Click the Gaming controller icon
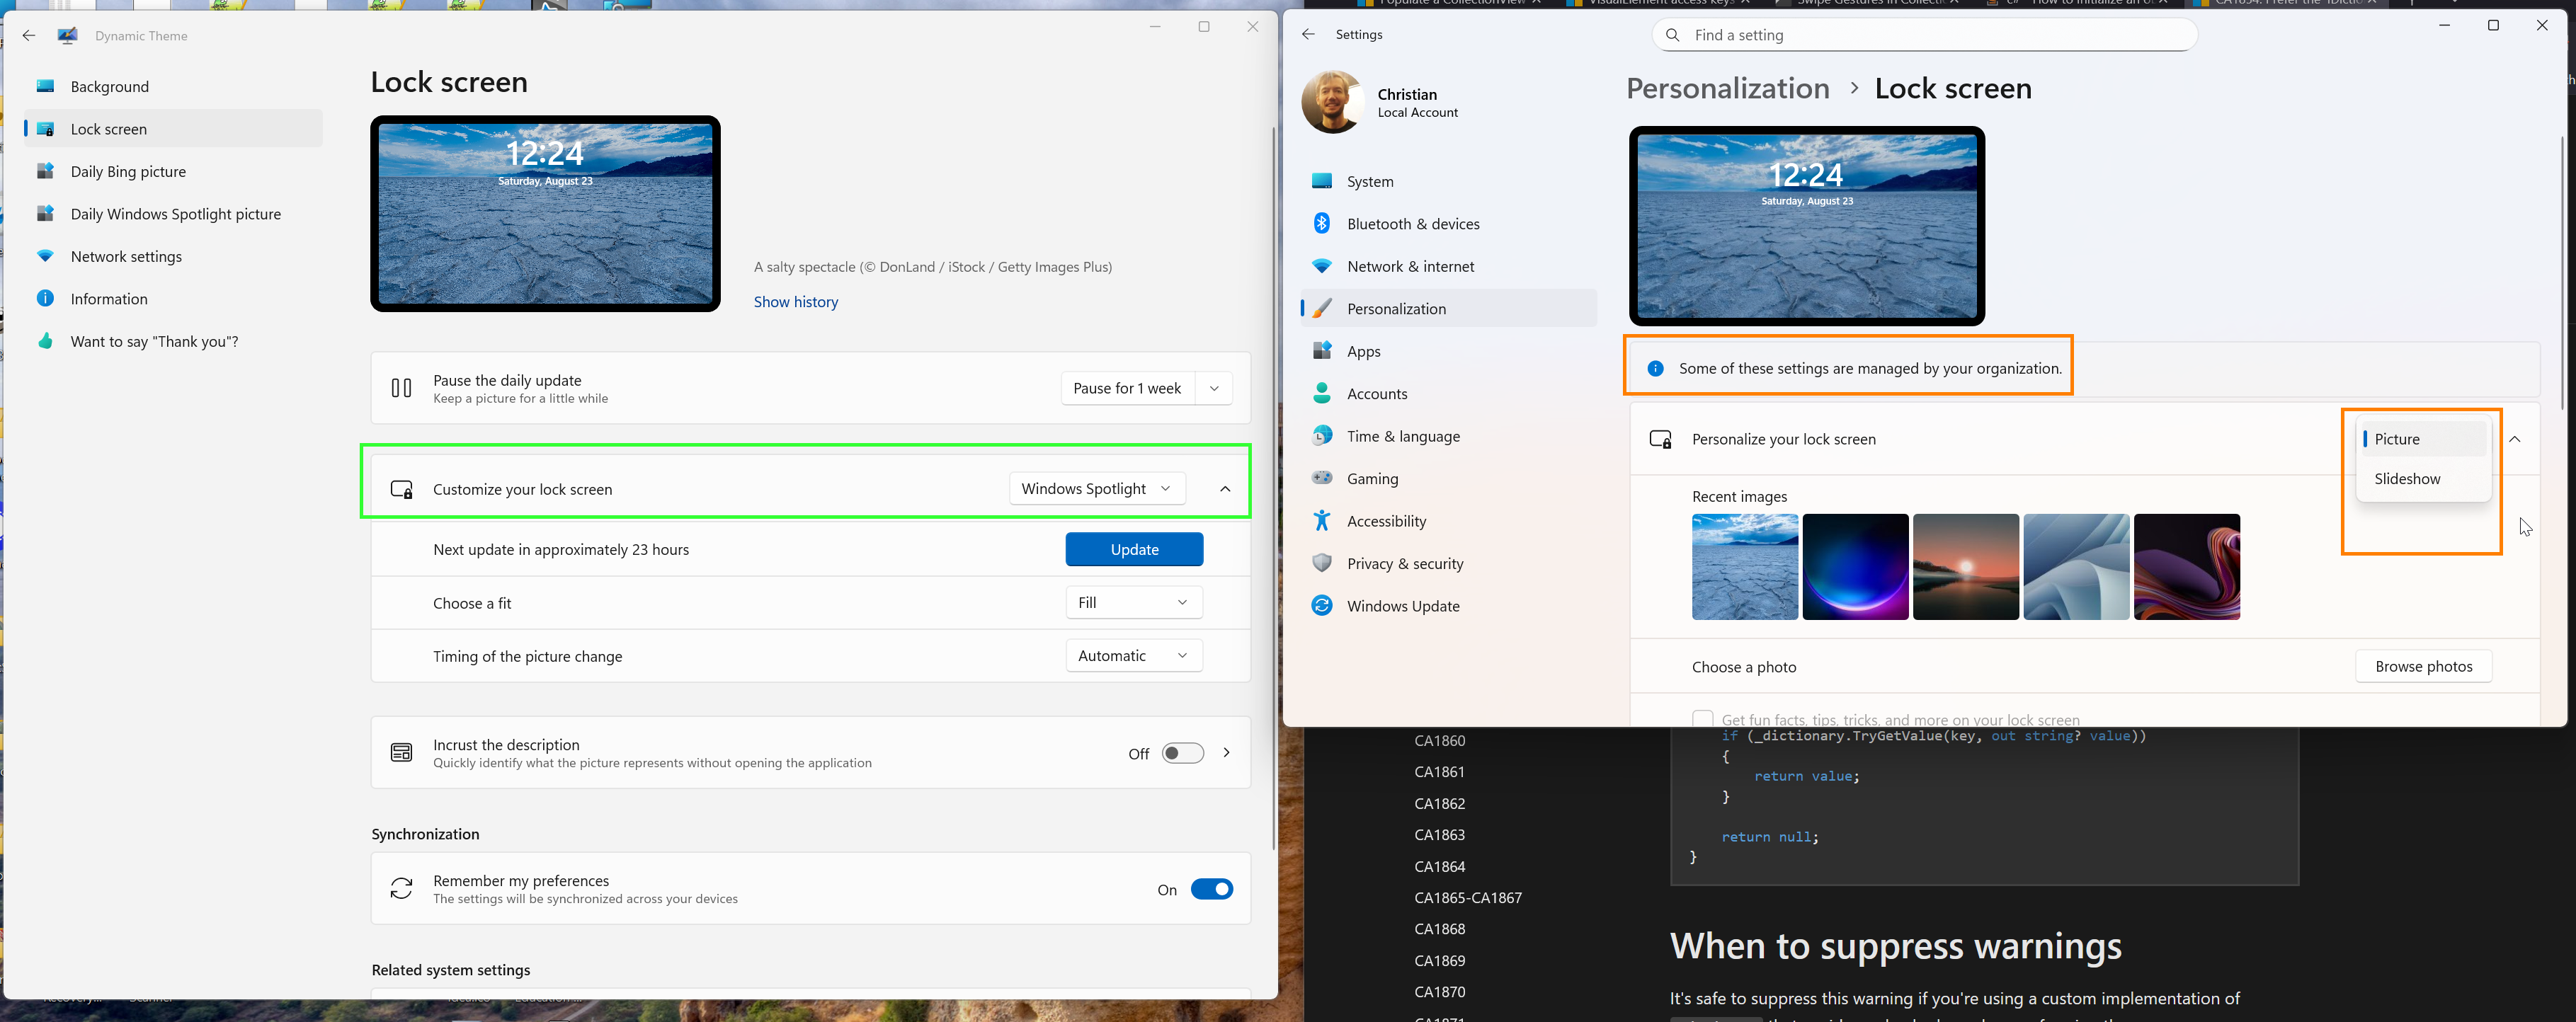The height and width of the screenshot is (1022, 2576). (1322, 479)
